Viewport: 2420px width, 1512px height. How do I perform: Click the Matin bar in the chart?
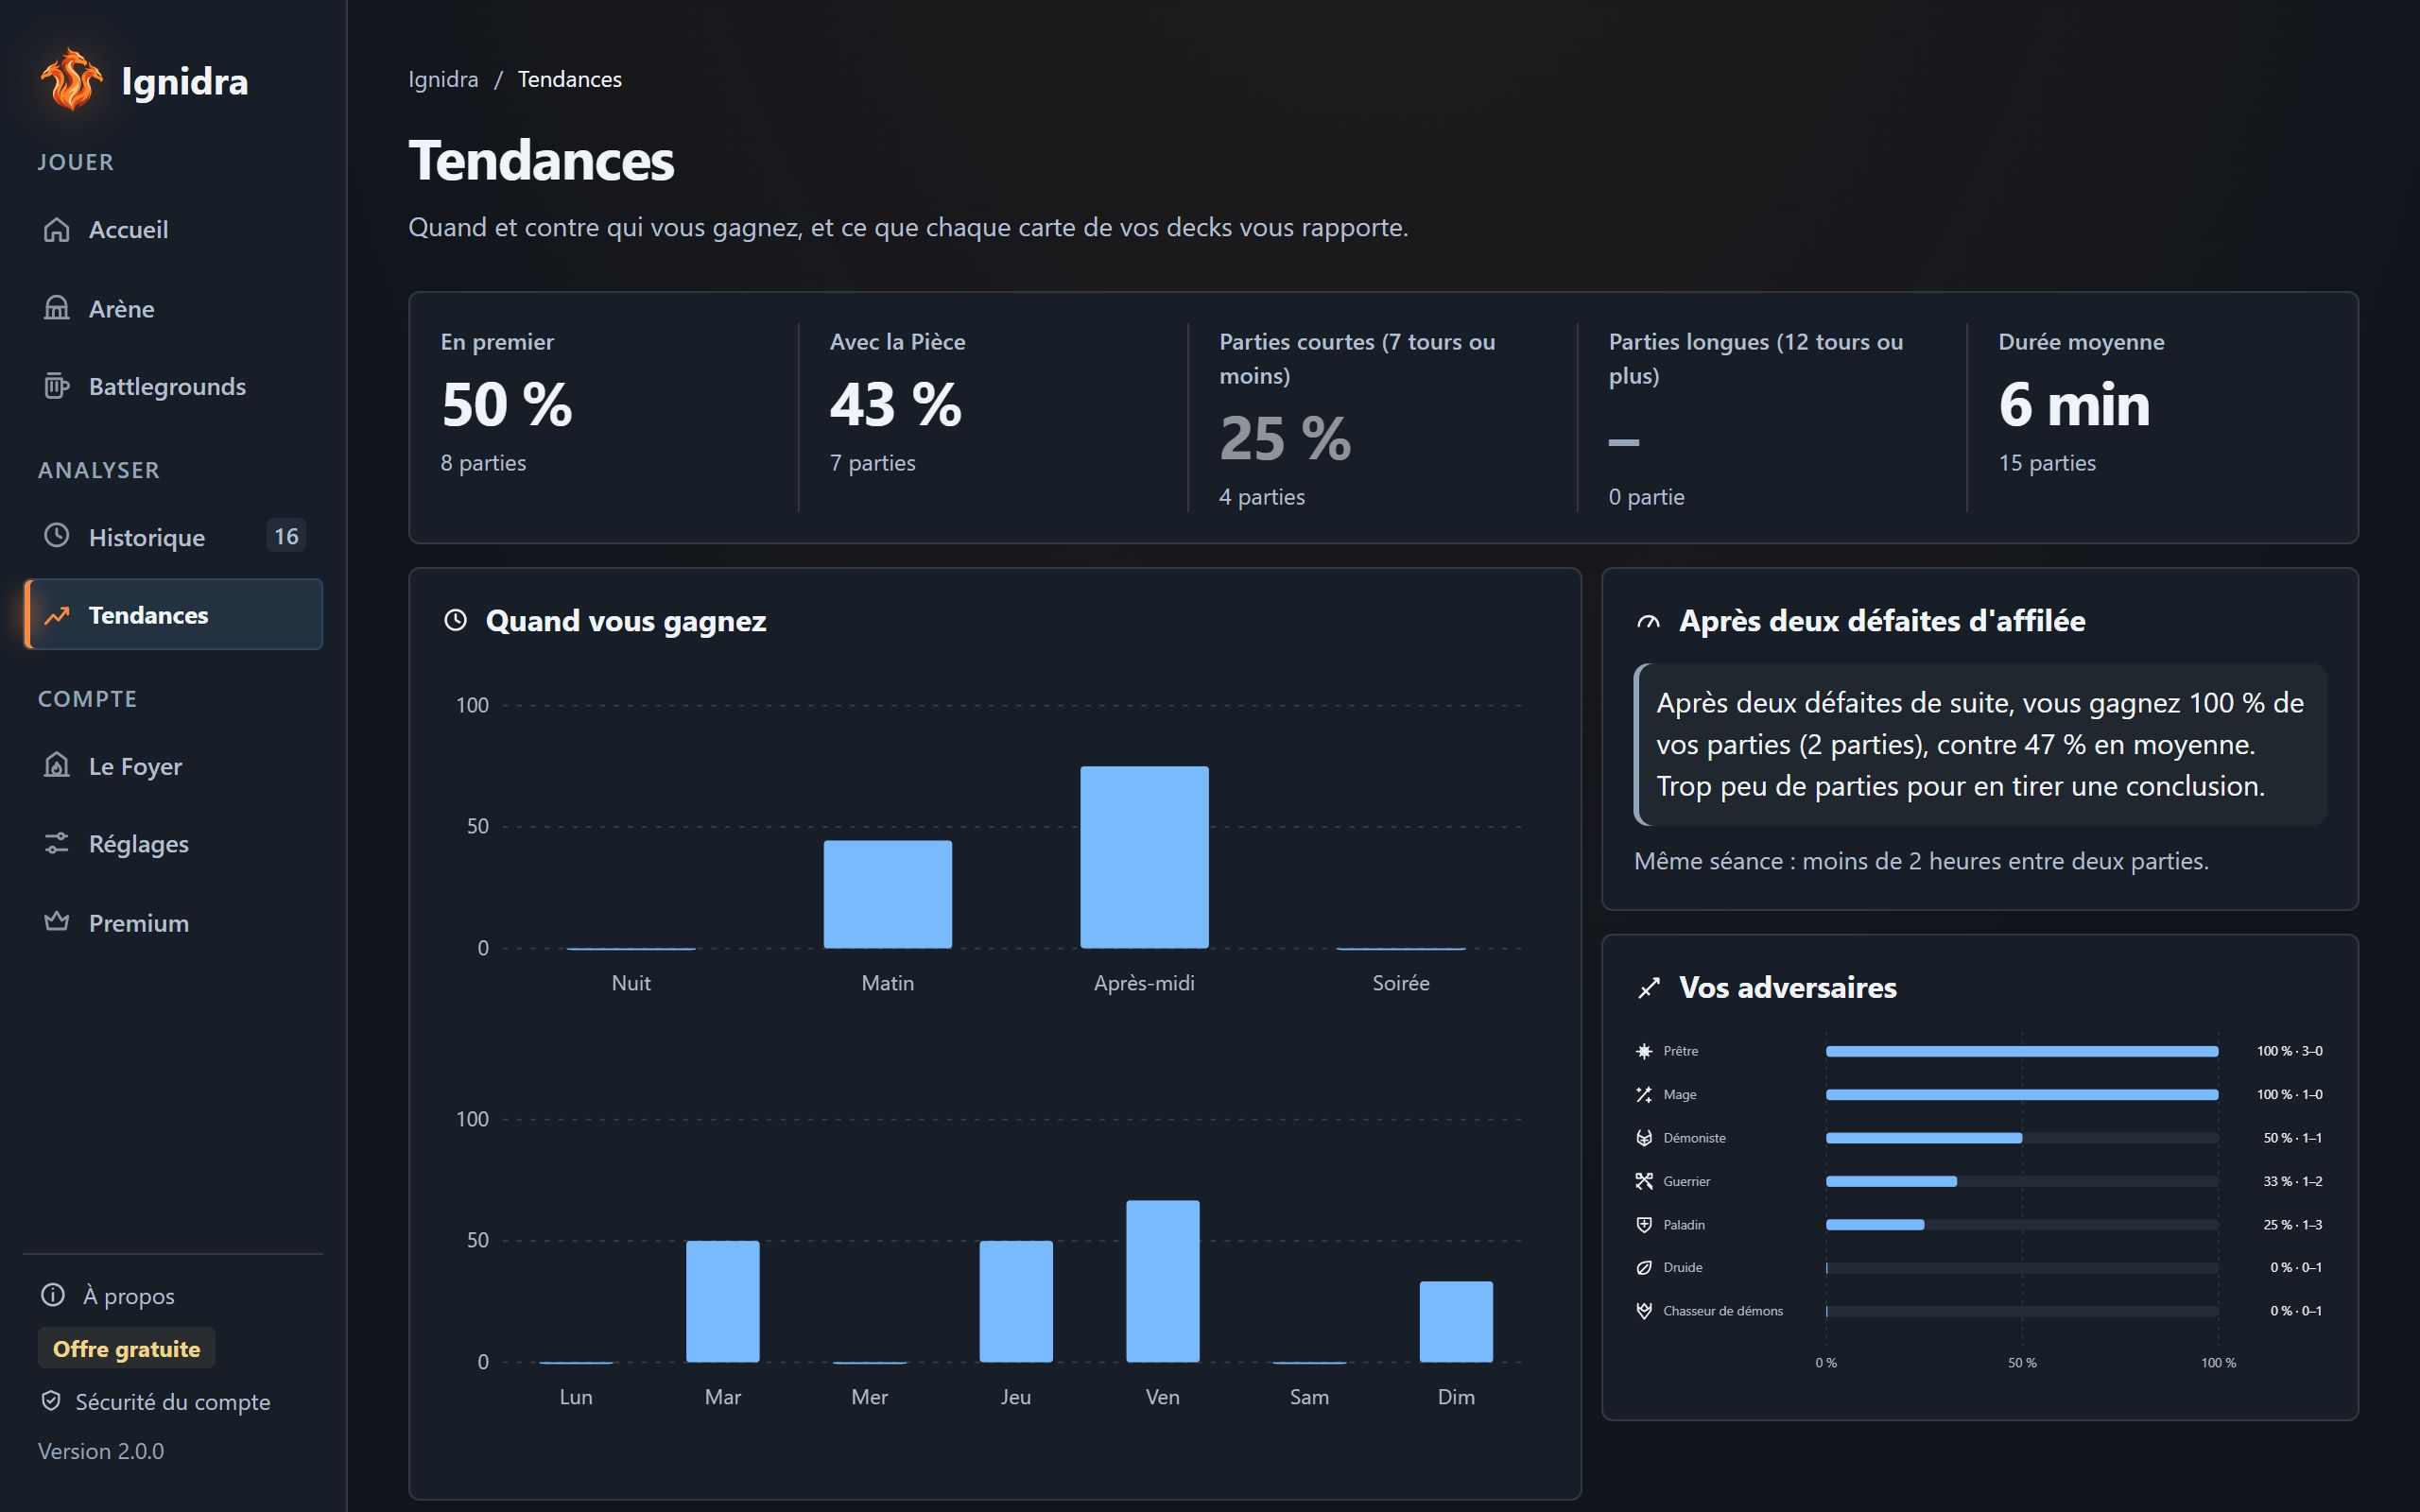[888, 894]
